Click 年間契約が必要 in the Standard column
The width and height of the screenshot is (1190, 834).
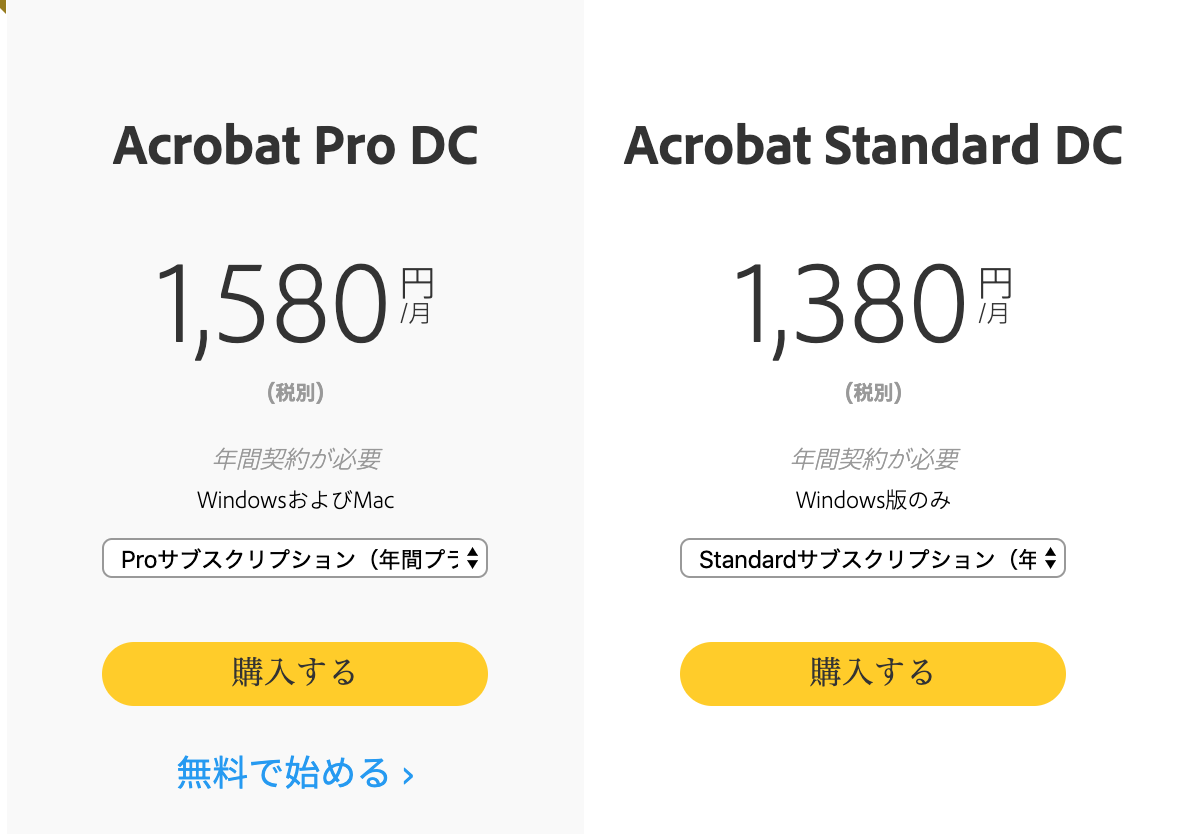(874, 459)
